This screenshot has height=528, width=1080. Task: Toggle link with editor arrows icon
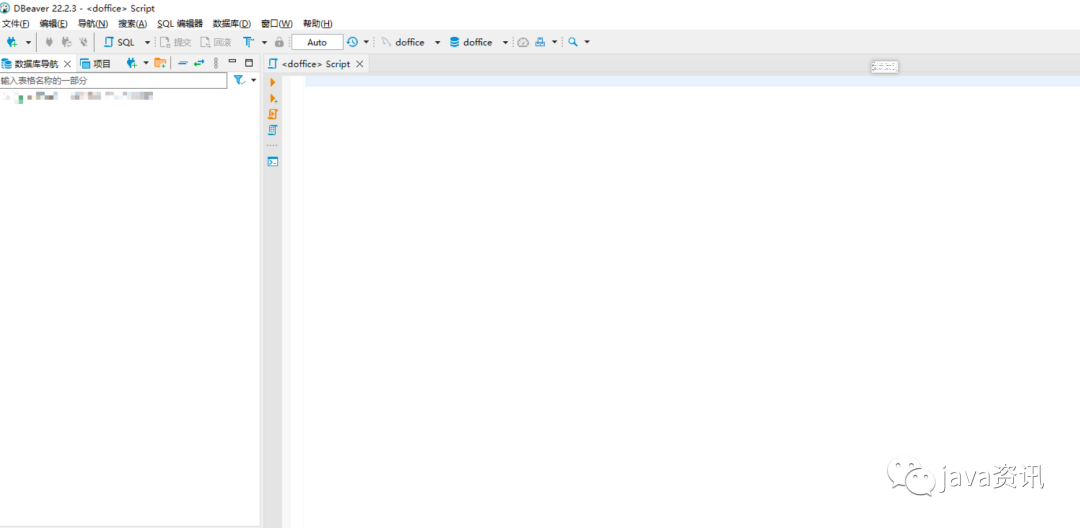(199, 63)
